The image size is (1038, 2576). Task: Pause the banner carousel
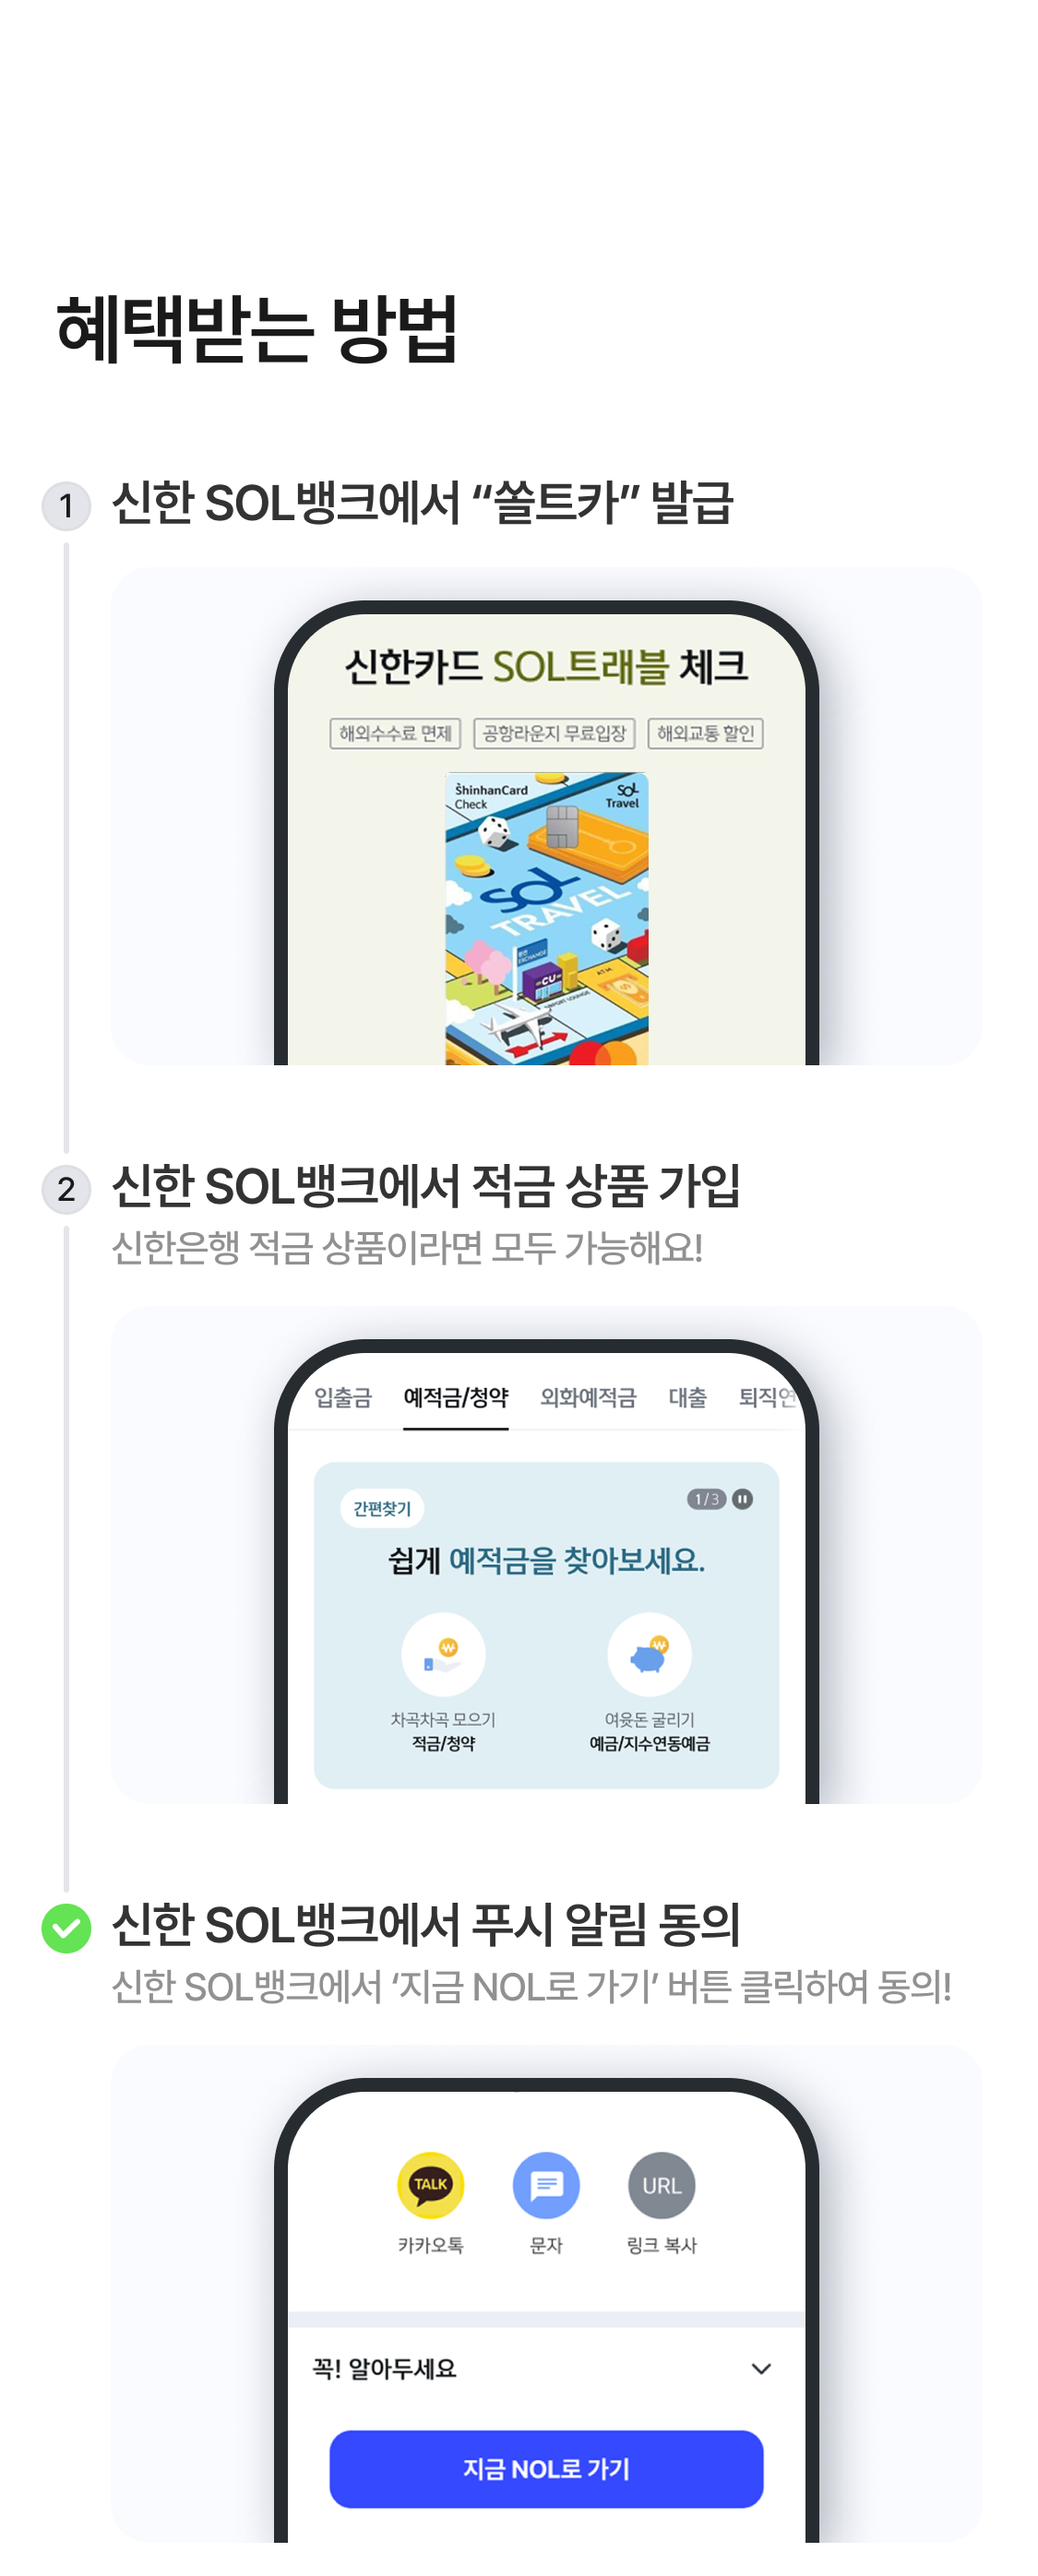742,1498
